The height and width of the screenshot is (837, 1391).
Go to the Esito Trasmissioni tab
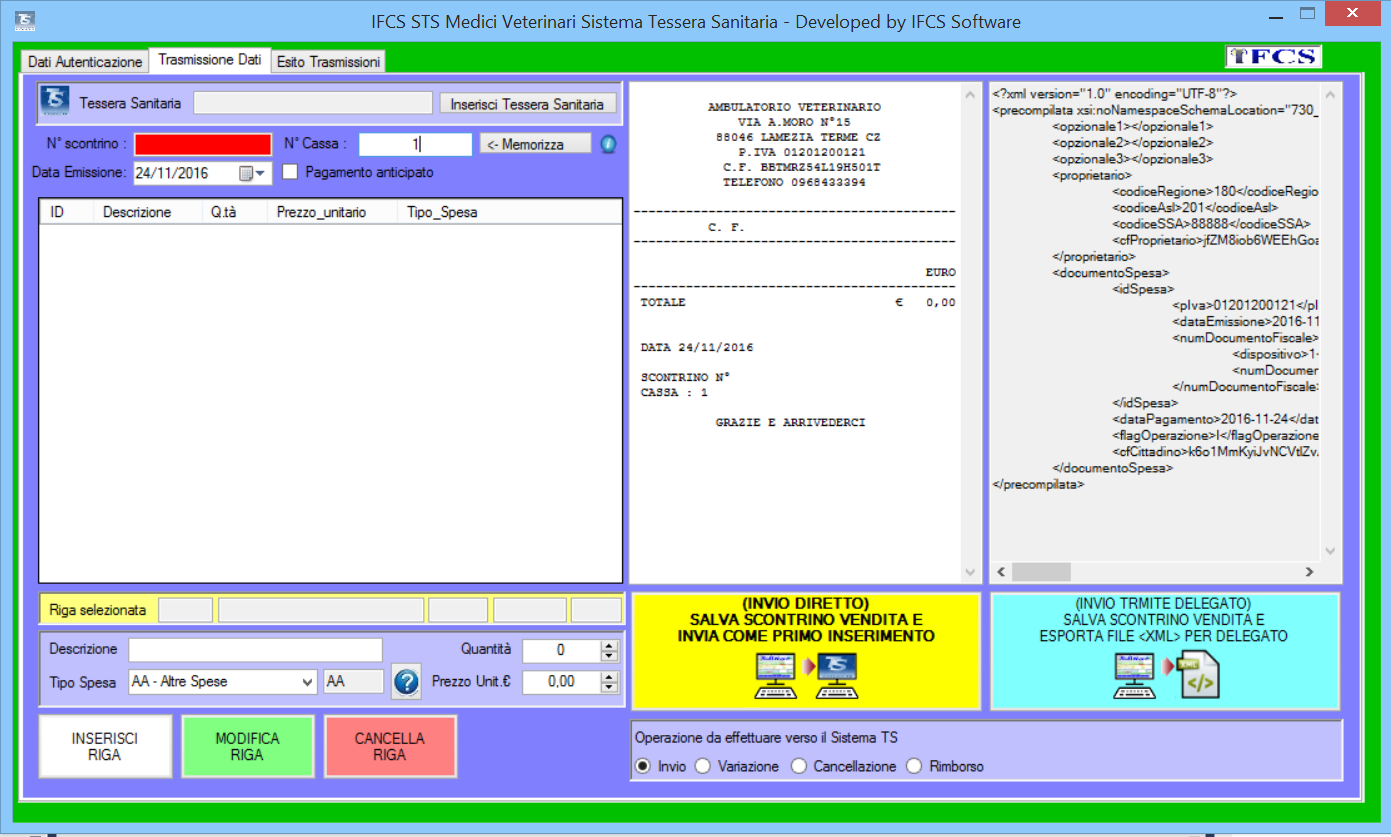(x=329, y=62)
